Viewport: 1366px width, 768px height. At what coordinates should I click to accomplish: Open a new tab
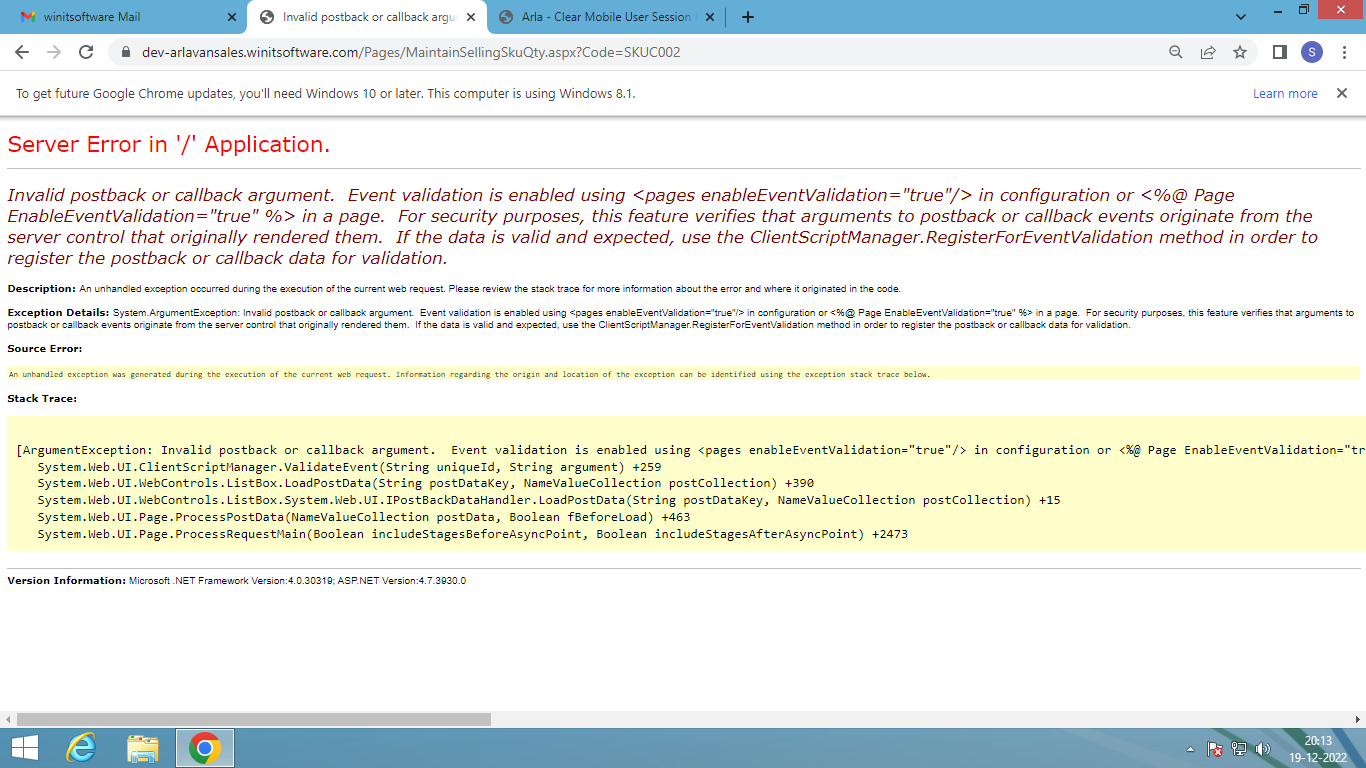[748, 17]
